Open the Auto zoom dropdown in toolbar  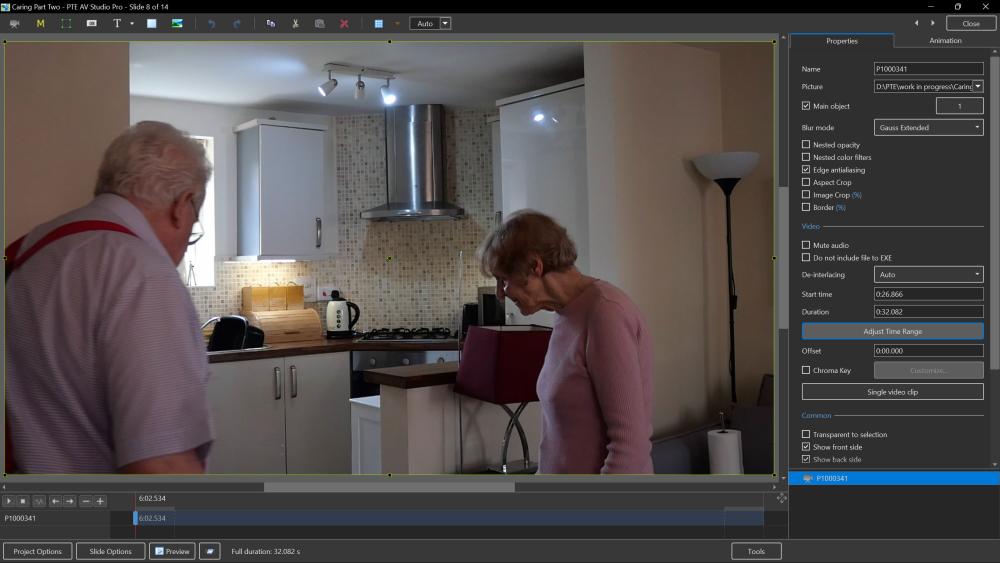445,23
